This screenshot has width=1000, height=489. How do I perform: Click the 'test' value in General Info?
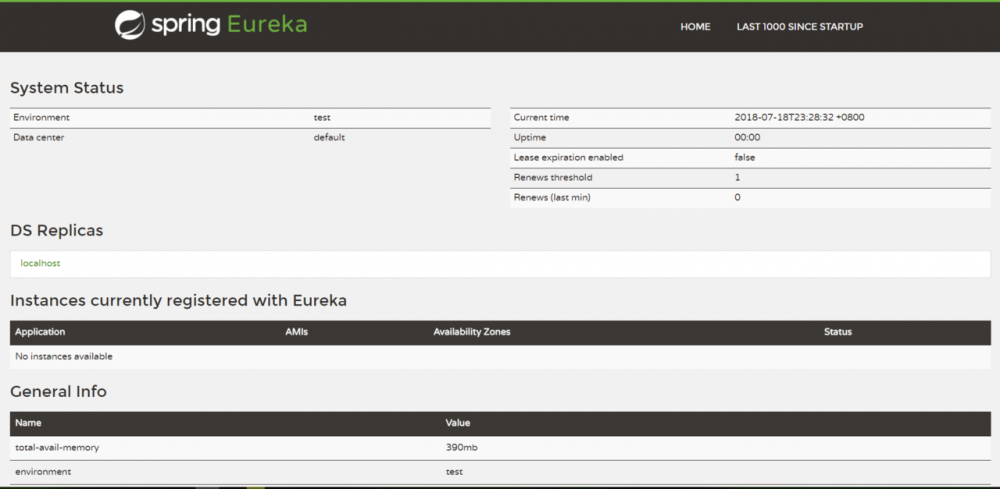point(454,472)
